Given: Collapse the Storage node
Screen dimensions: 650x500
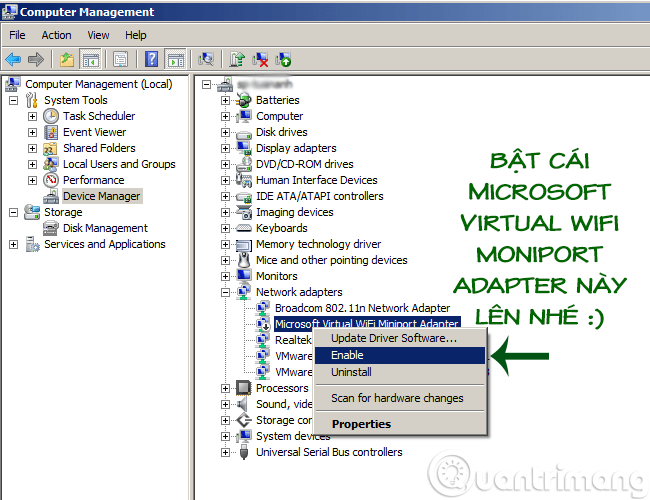Looking at the screenshot, I should pyautogui.click(x=14, y=212).
